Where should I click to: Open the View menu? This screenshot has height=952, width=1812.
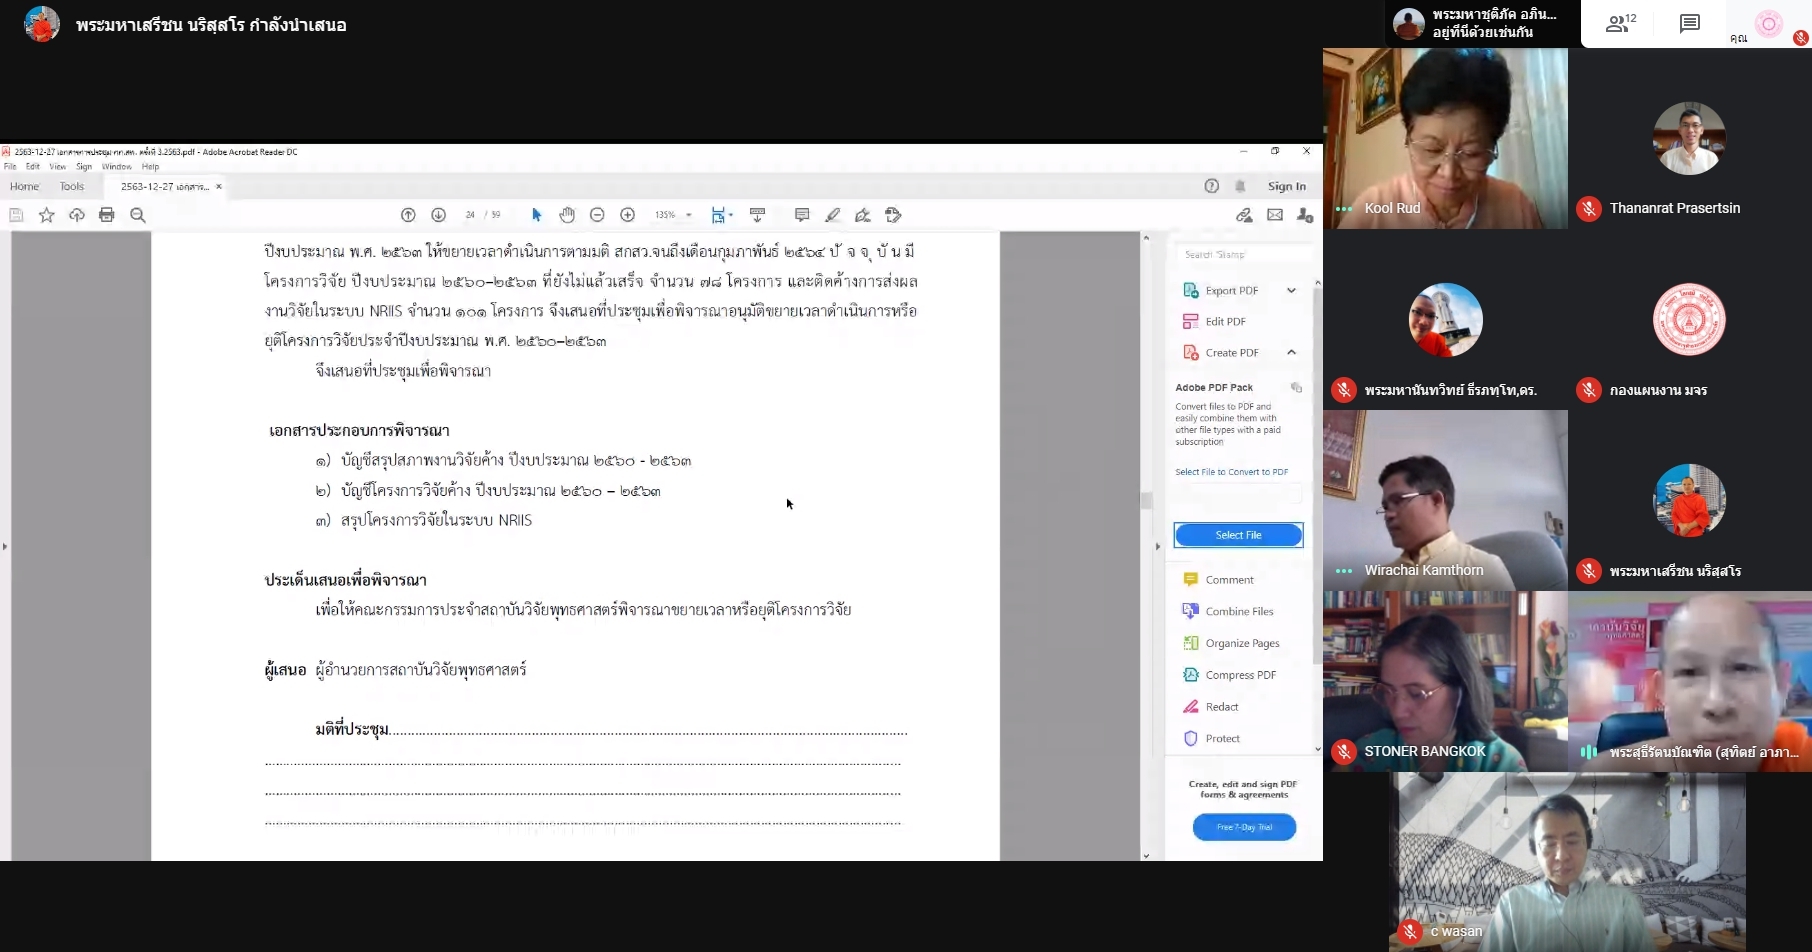[x=58, y=167]
